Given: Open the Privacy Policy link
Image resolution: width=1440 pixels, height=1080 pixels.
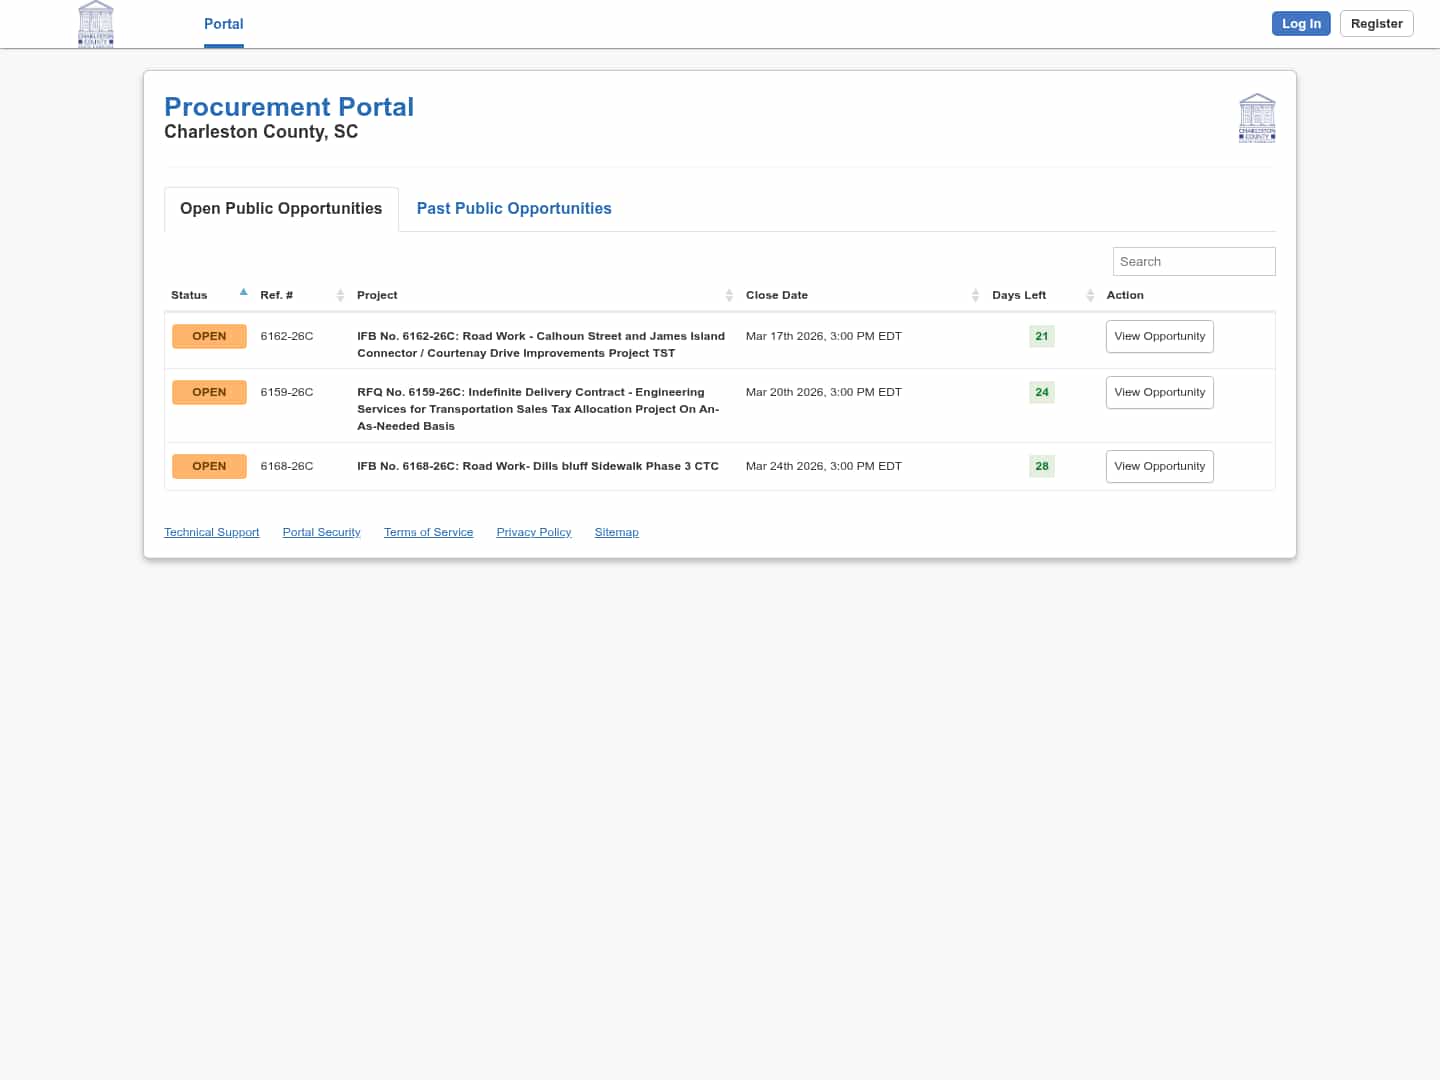Looking at the screenshot, I should (533, 532).
